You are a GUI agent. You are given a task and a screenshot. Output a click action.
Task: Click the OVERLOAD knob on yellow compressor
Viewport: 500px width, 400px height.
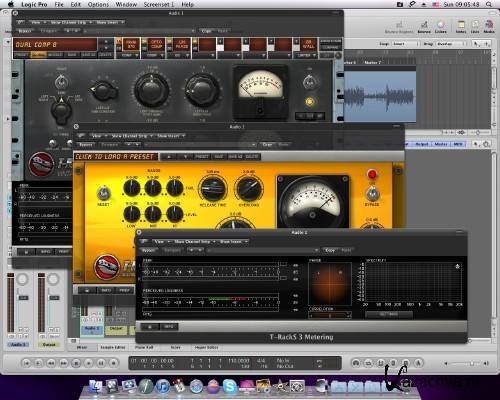pos(249,188)
